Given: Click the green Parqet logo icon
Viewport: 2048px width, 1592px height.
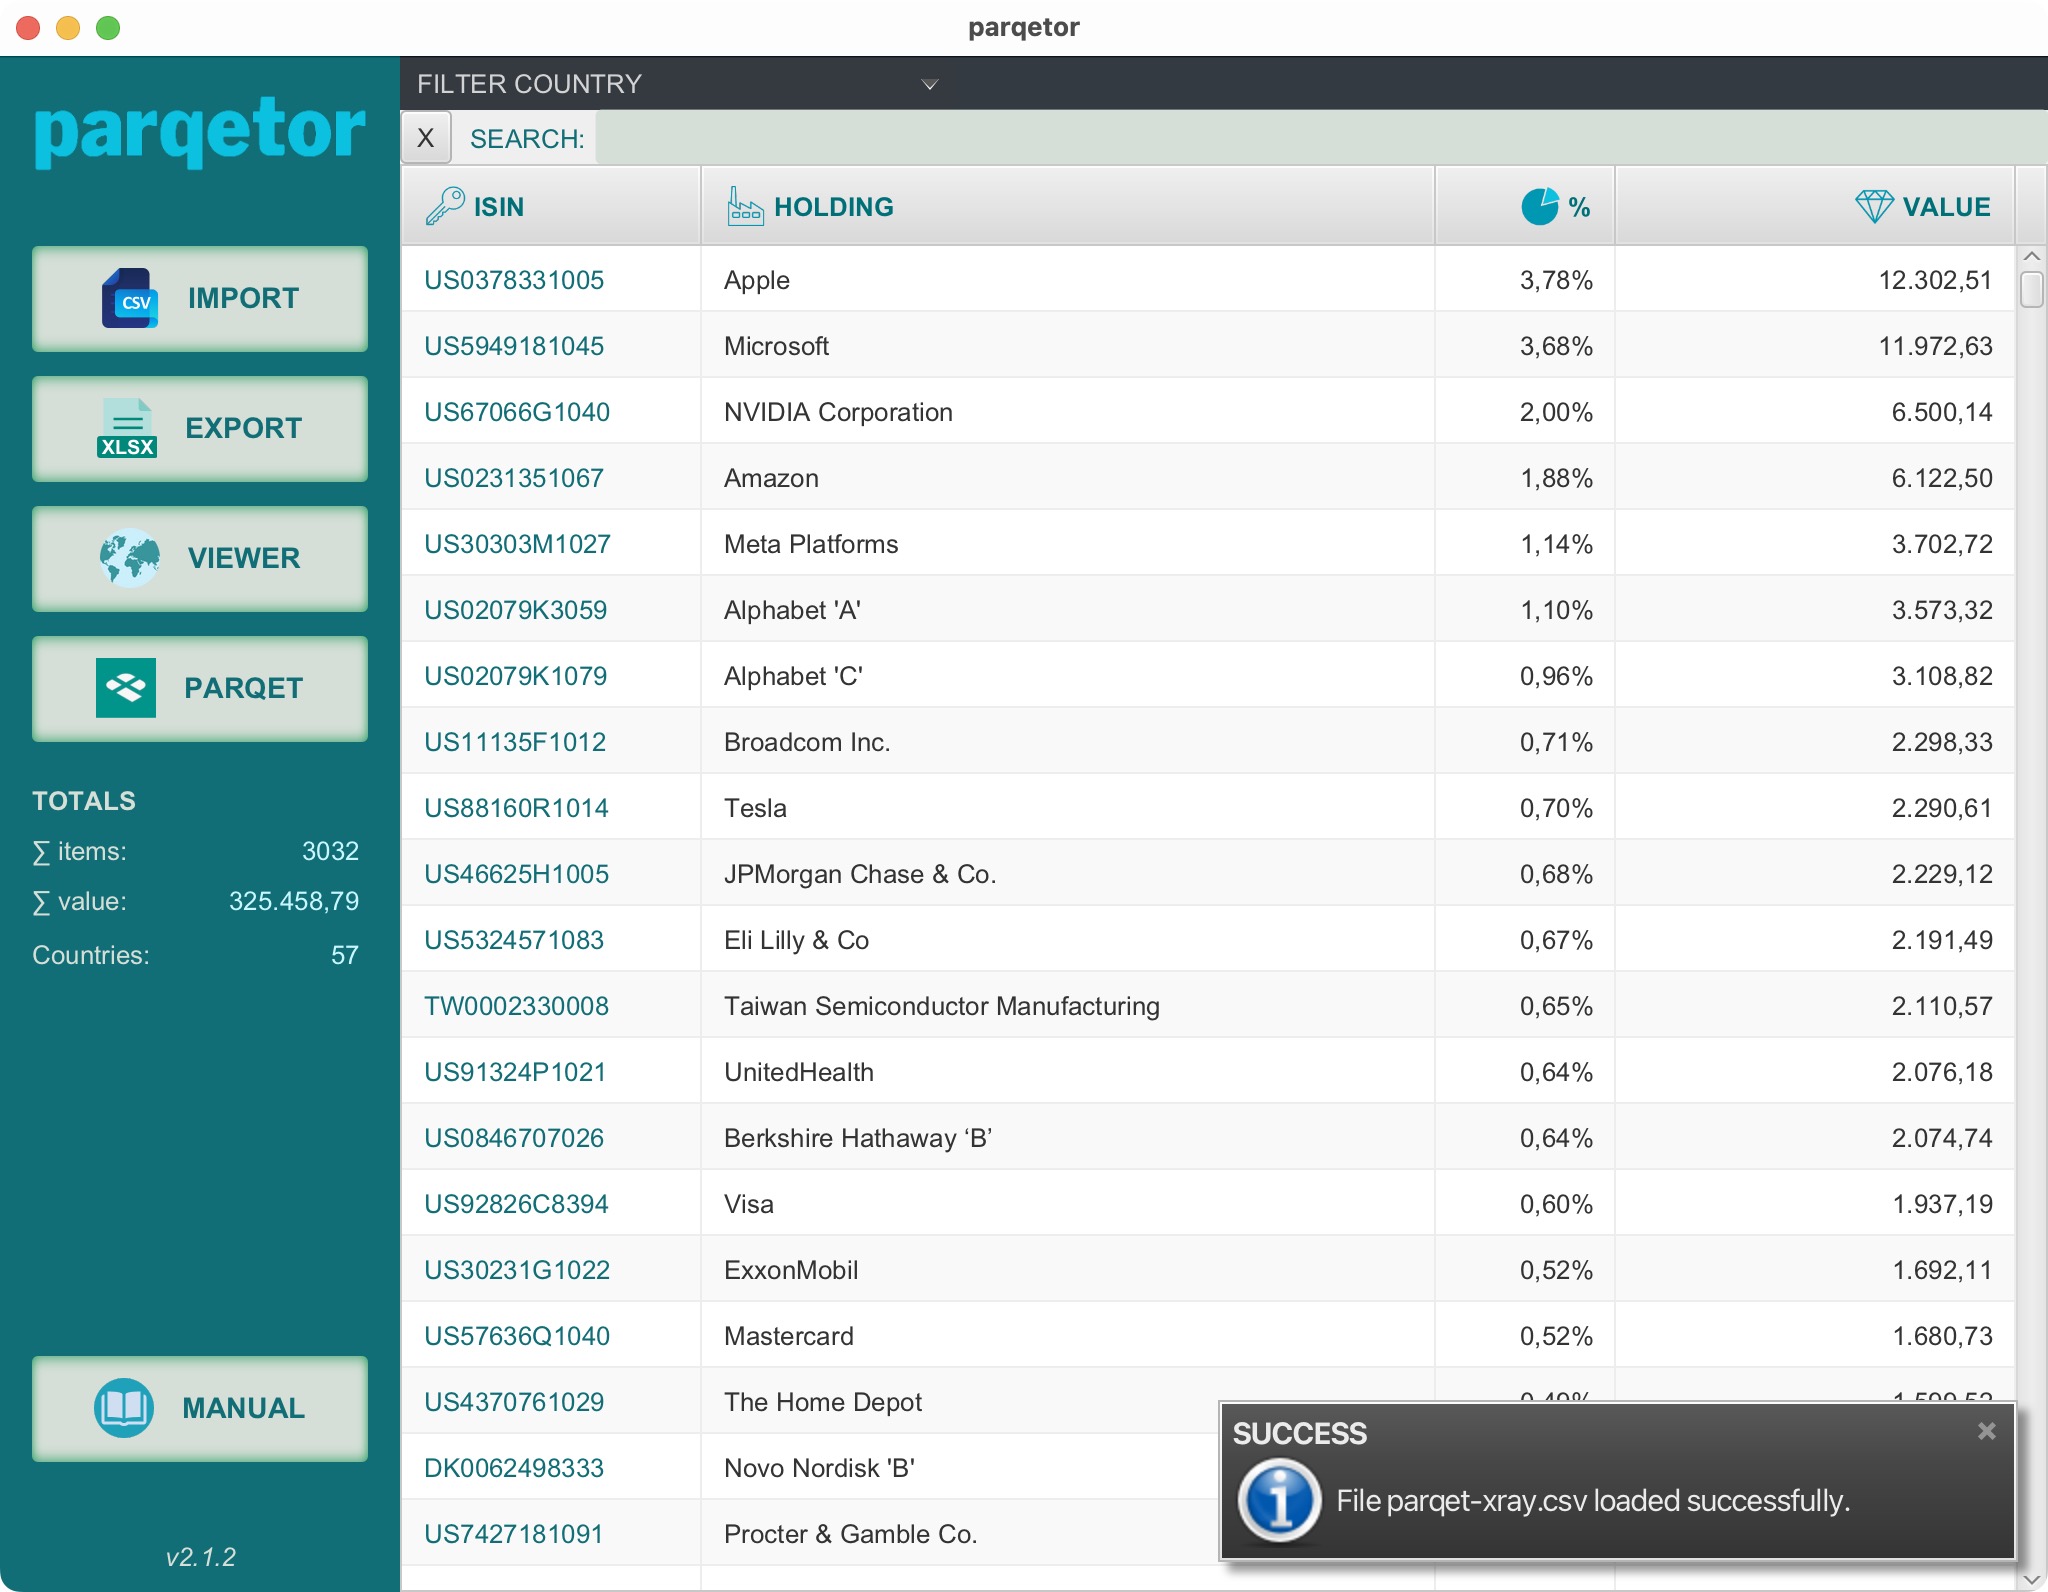Looking at the screenshot, I should (x=126, y=688).
